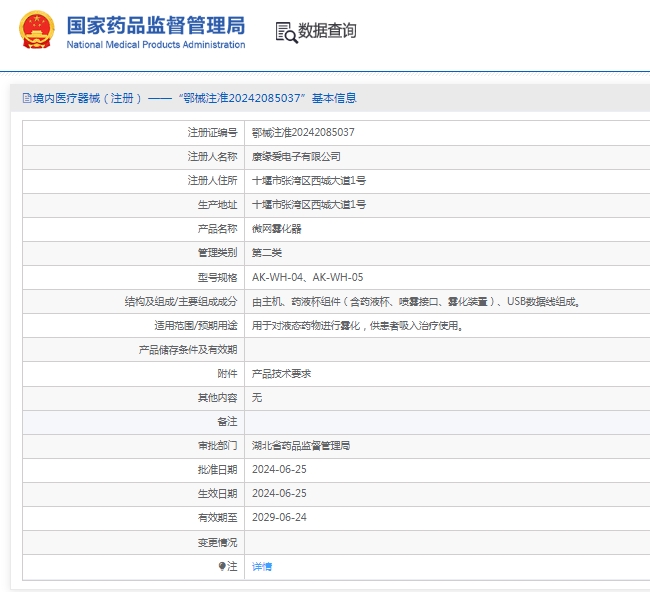Open the 数据查询 data query heading

pyautogui.click(x=327, y=31)
